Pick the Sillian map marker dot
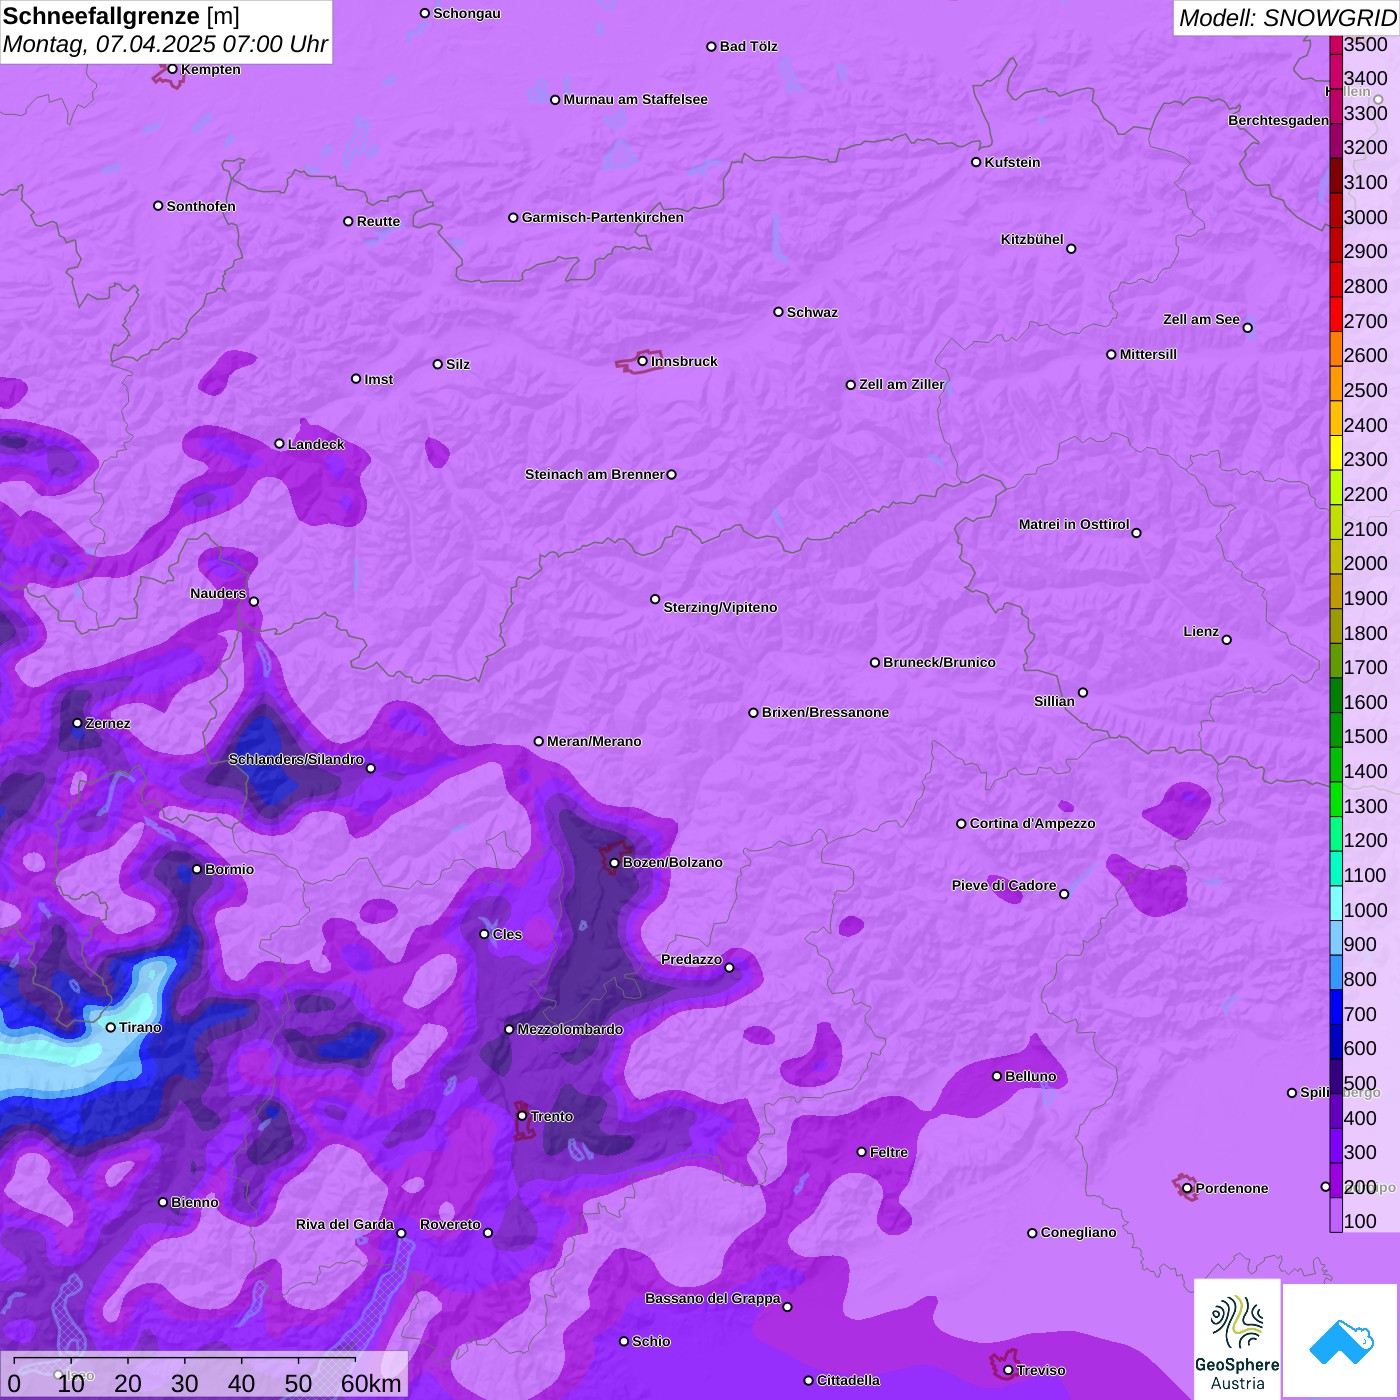The width and height of the screenshot is (1400, 1400). (x=1083, y=692)
